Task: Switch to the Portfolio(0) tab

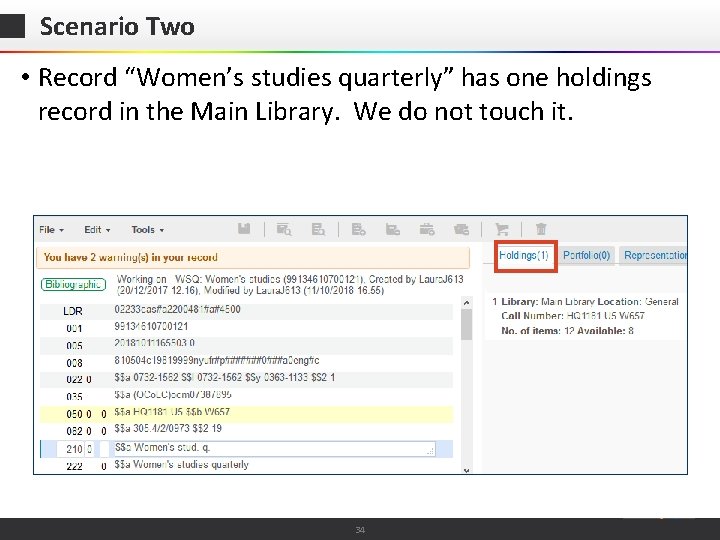Action: point(586,256)
